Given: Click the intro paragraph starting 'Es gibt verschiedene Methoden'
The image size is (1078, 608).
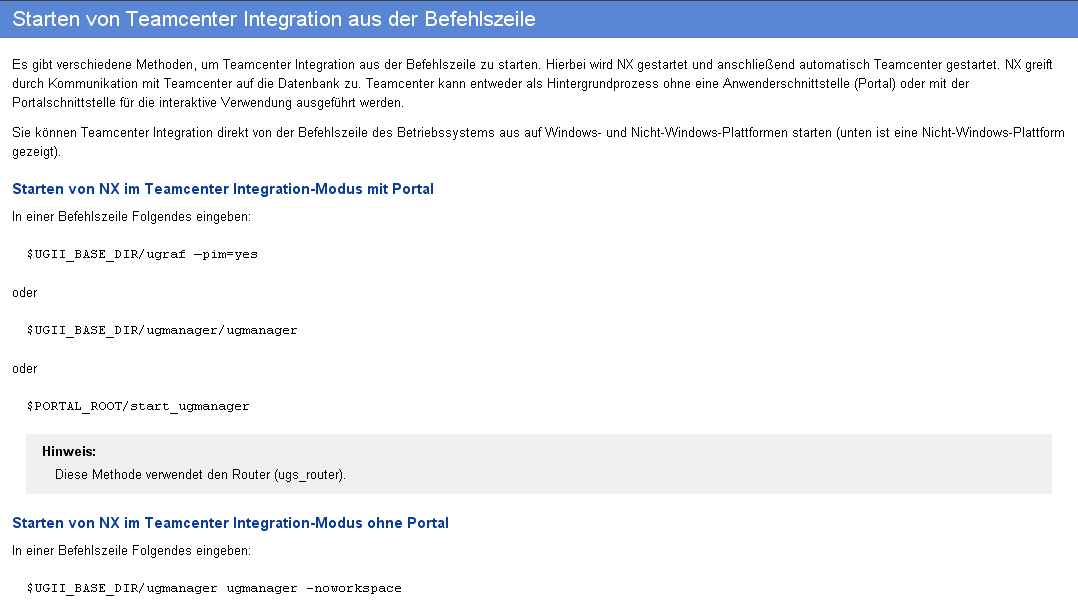Looking at the screenshot, I should [x=532, y=84].
